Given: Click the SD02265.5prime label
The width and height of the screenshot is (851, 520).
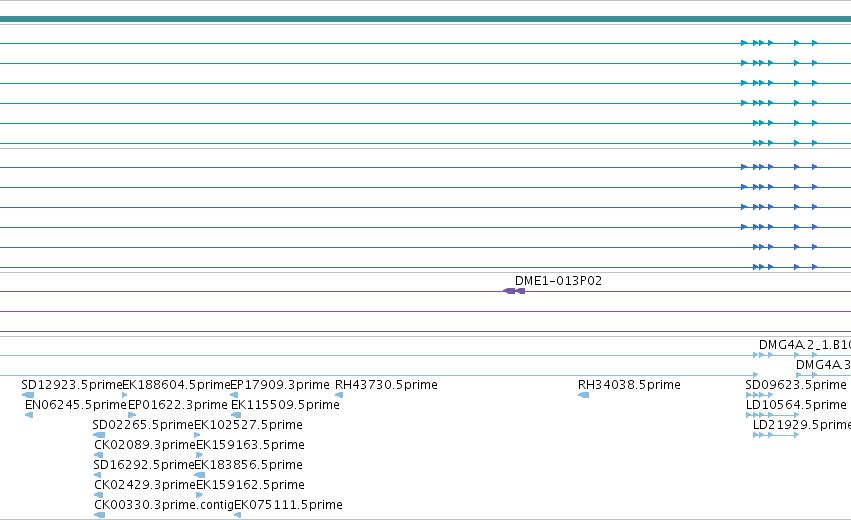Looking at the screenshot, I should click(x=143, y=425).
